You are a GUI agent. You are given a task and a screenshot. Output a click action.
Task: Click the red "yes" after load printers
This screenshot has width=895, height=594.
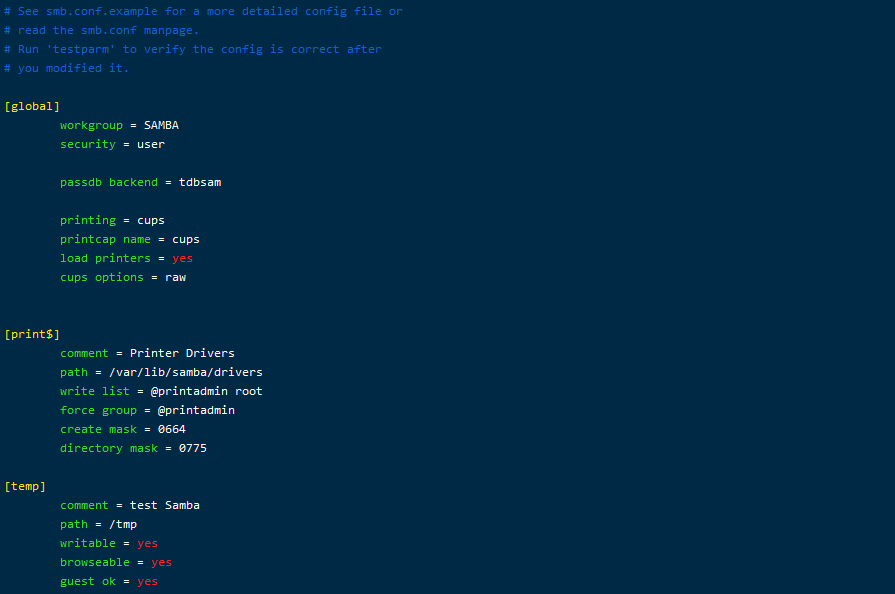click(x=182, y=258)
